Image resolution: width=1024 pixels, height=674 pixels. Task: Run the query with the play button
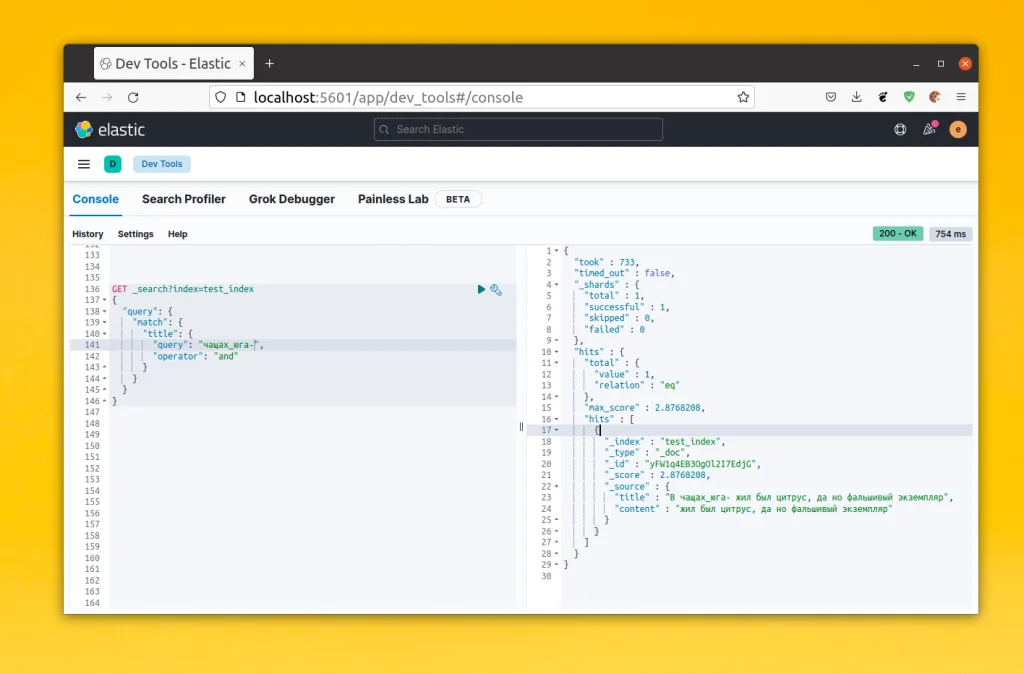[481, 289]
